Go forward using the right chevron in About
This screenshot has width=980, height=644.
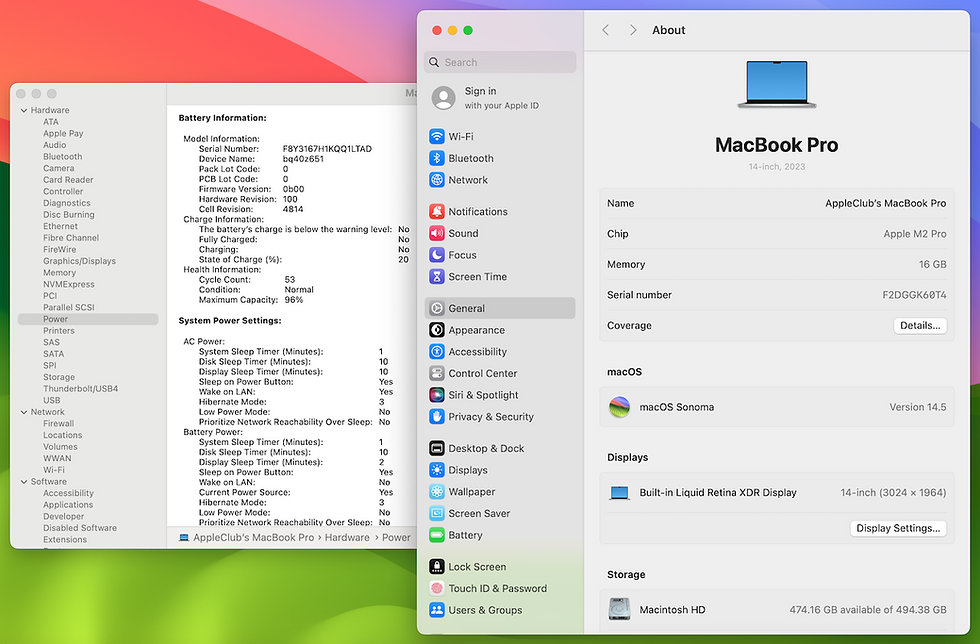click(x=633, y=30)
